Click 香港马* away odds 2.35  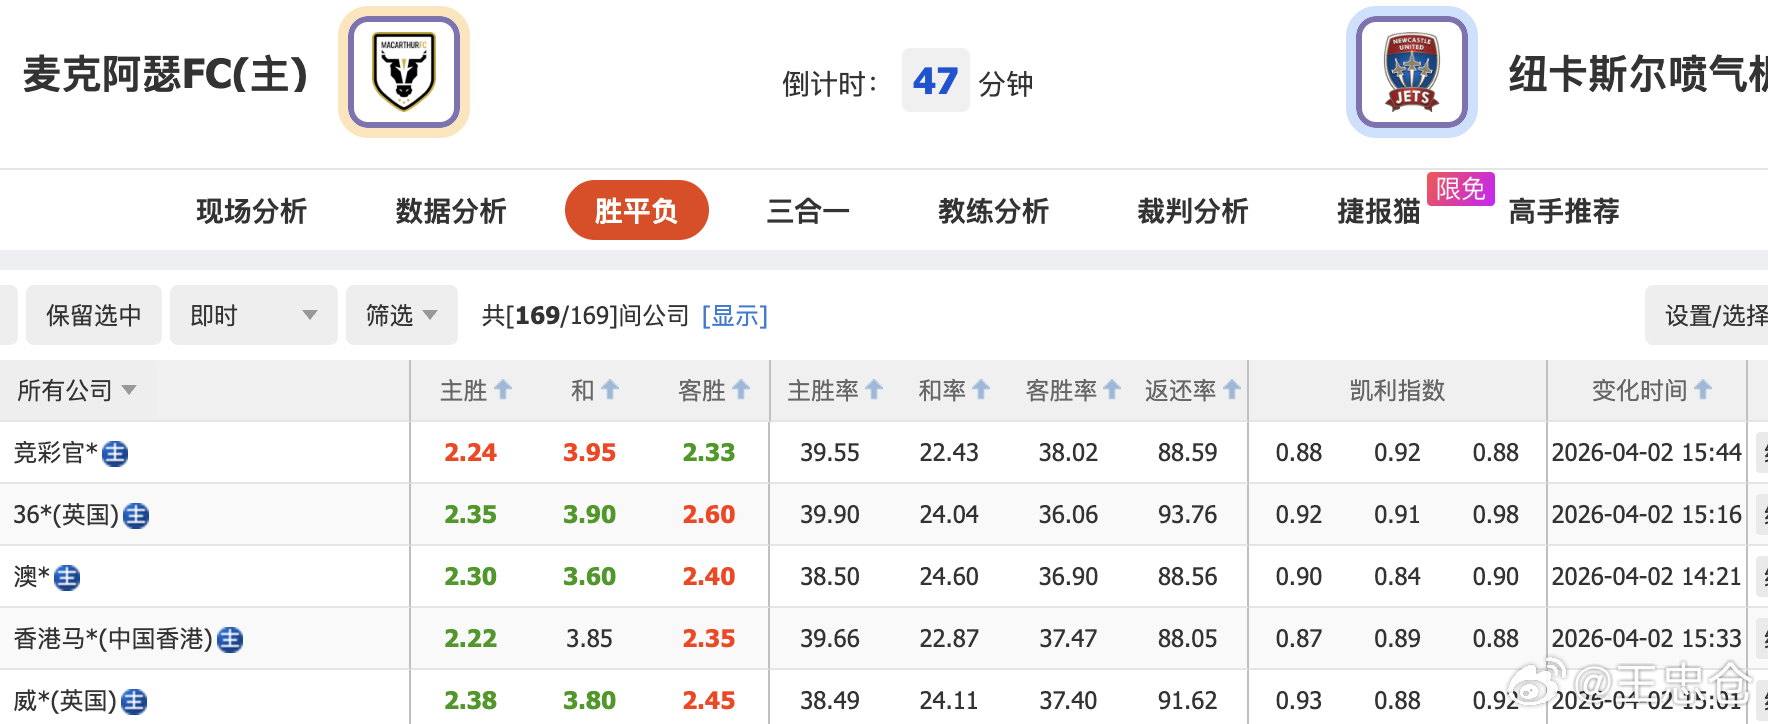[x=709, y=639]
